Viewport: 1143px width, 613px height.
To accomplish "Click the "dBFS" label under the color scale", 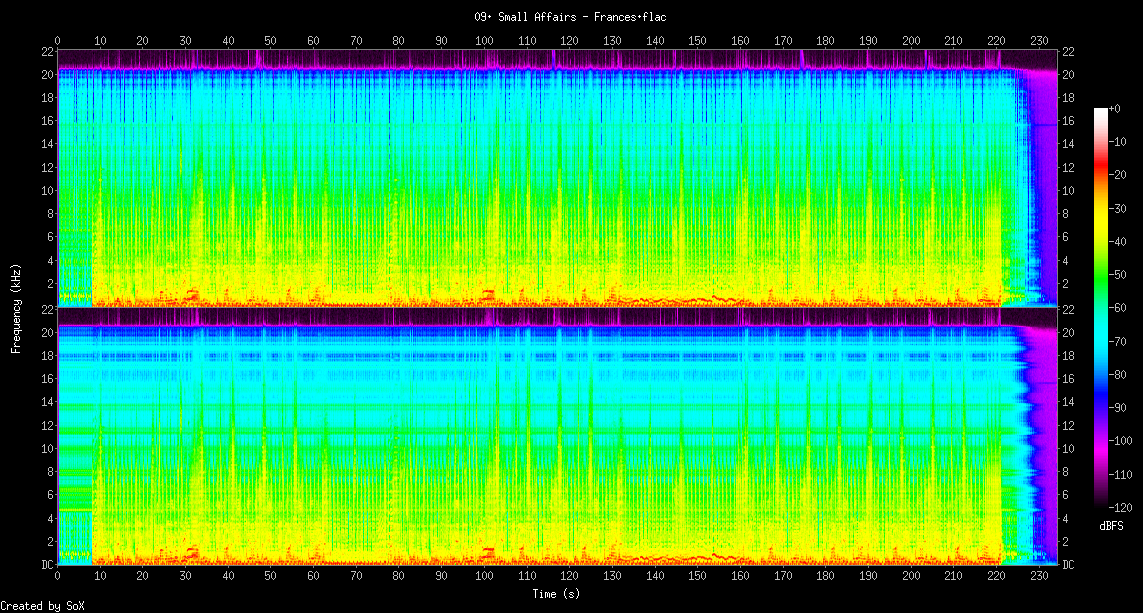I will point(1111,525).
